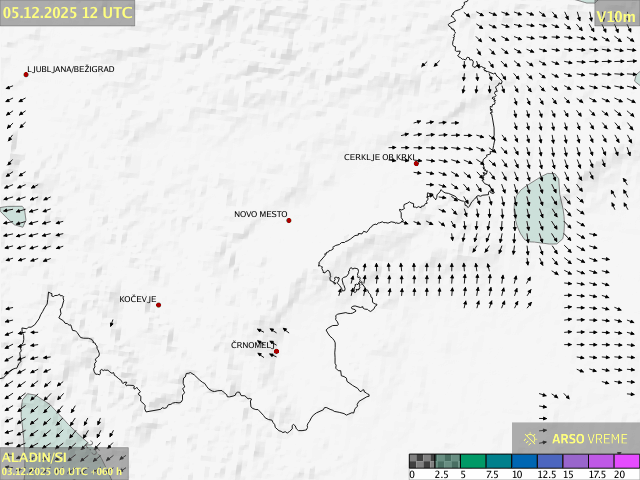
Task: Pick the magenta 20 legend swatch
Action: tap(627, 461)
